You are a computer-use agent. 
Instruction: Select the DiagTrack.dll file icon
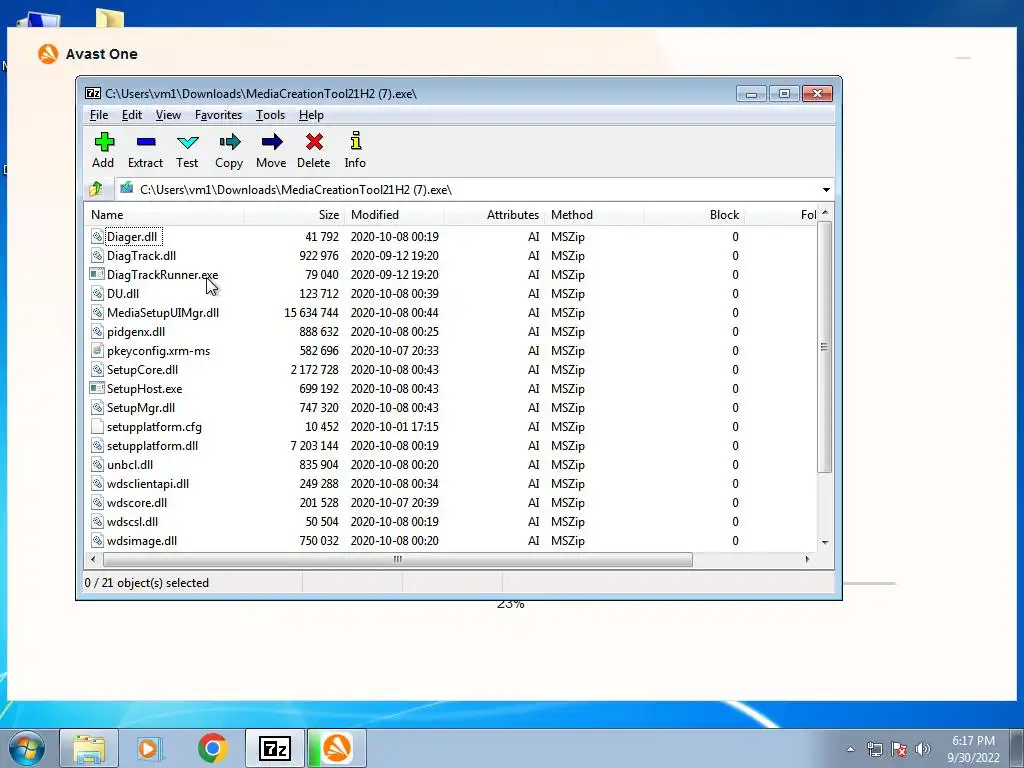click(97, 255)
